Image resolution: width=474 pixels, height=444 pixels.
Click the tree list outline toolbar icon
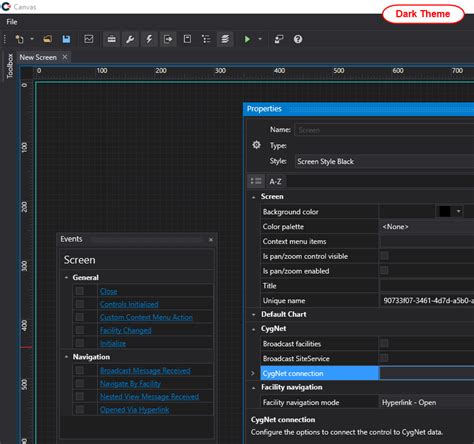click(206, 39)
